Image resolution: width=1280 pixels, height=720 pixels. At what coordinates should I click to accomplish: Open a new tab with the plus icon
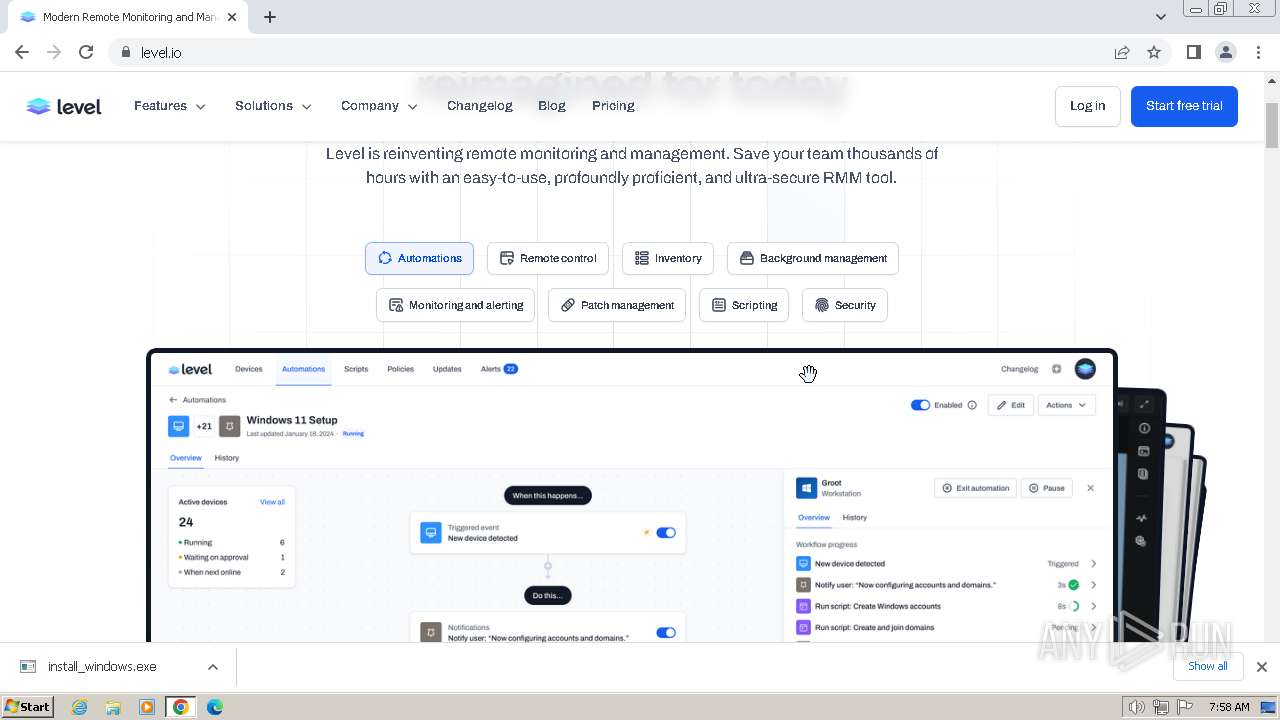pos(270,17)
